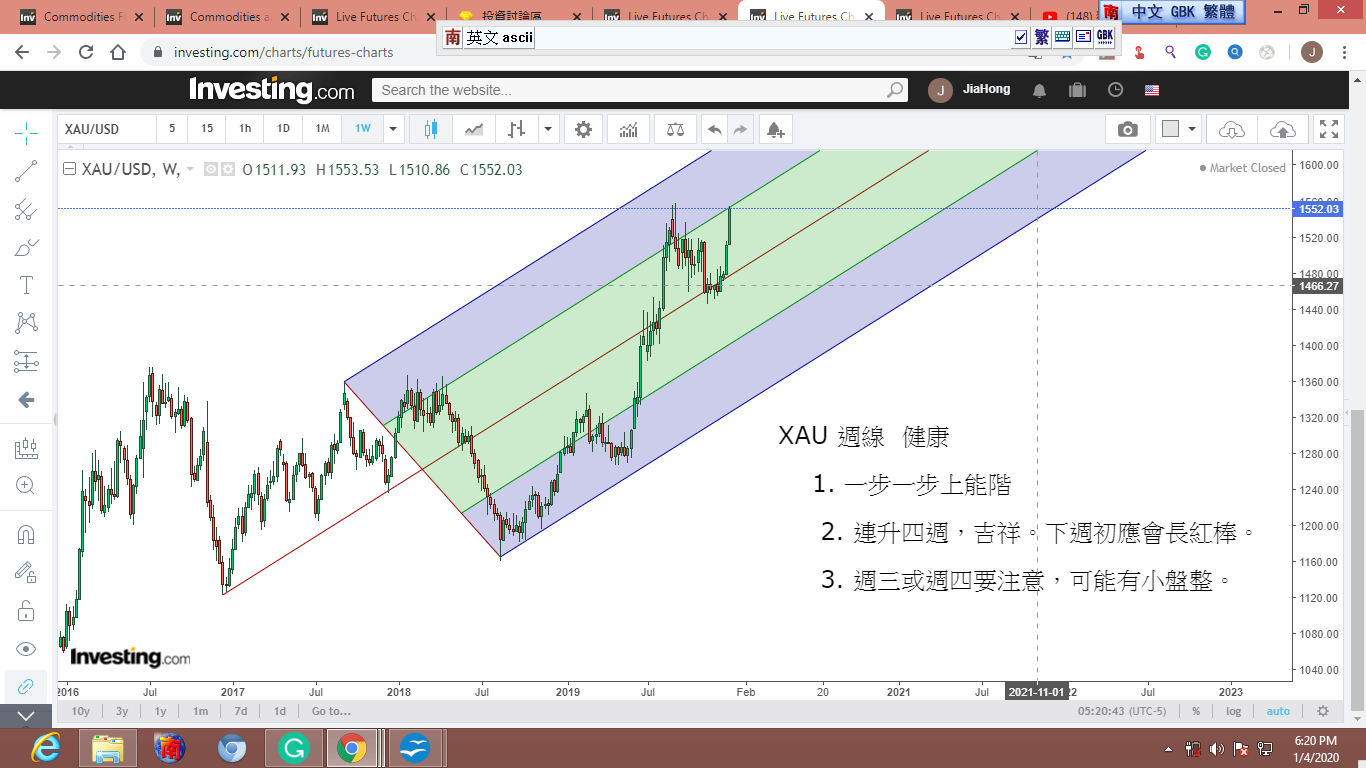Go to the Investing.com home logo
Viewport: 1366px width, 768px height.
272,90
